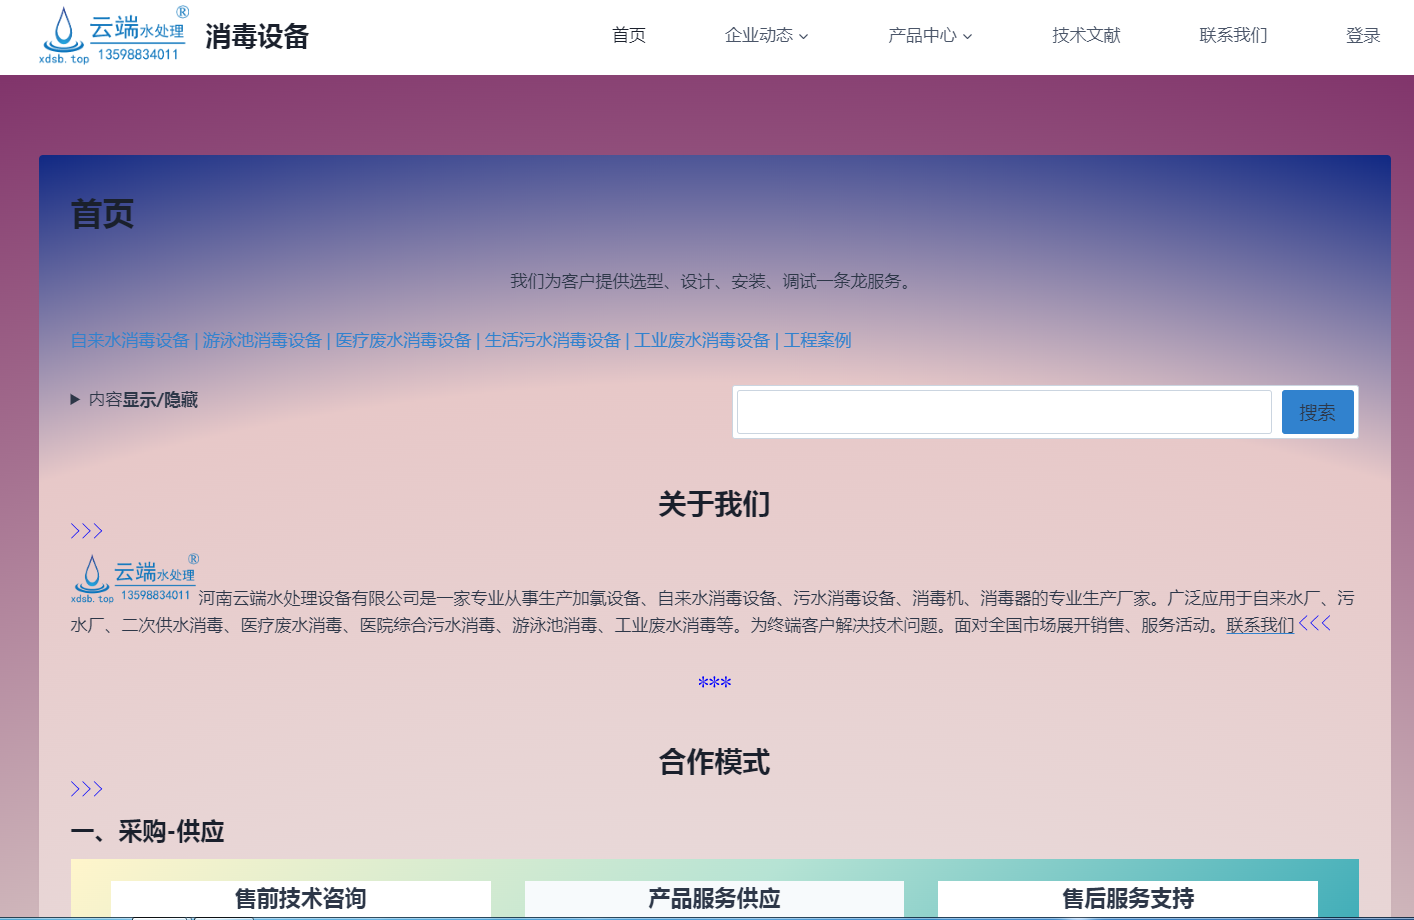This screenshot has width=1414, height=920.
Task: Open the 企业动态 dropdown menu
Action: (x=765, y=35)
